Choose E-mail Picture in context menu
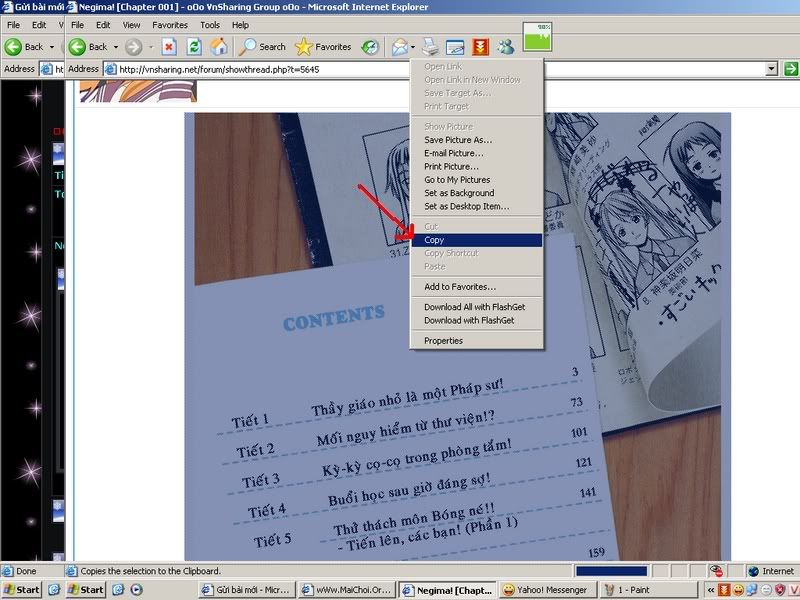The width and height of the screenshot is (800, 600). tap(477, 153)
